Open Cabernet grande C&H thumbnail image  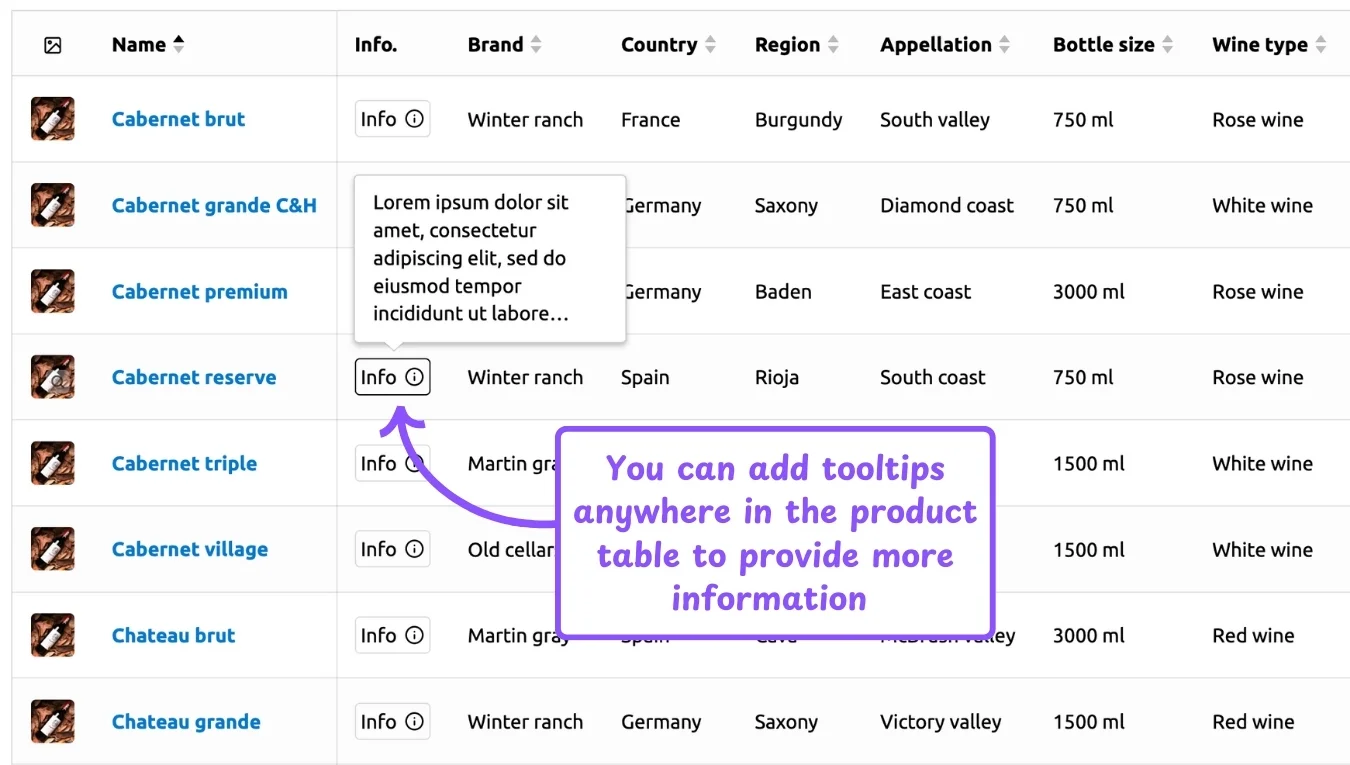[53, 205]
